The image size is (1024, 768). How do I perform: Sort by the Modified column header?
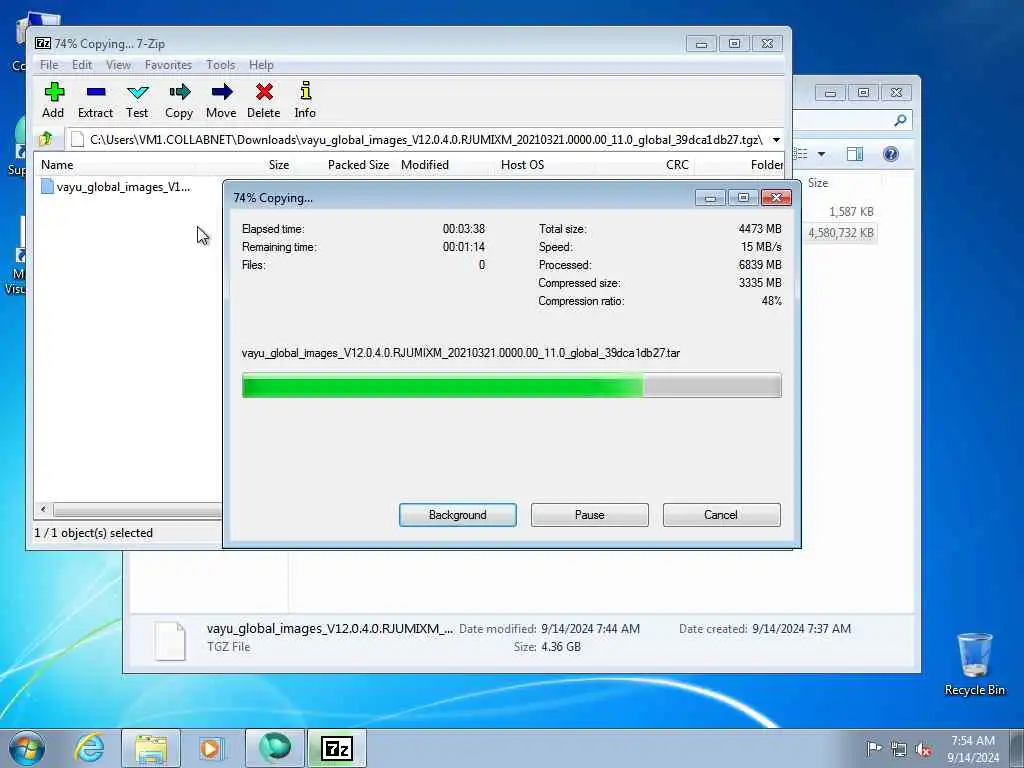click(425, 165)
